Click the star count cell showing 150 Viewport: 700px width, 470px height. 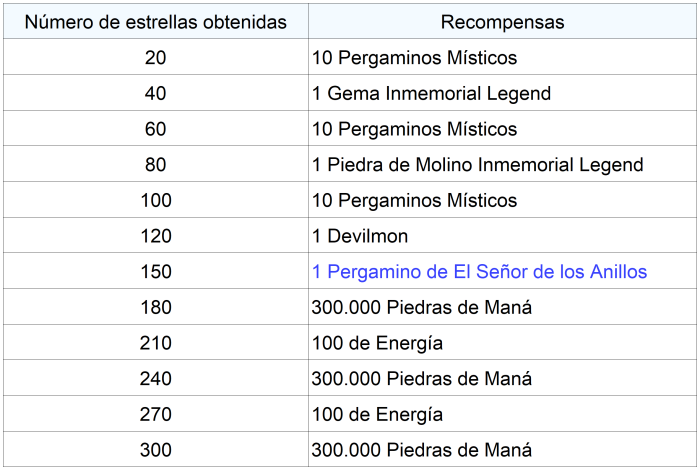coord(155,271)
